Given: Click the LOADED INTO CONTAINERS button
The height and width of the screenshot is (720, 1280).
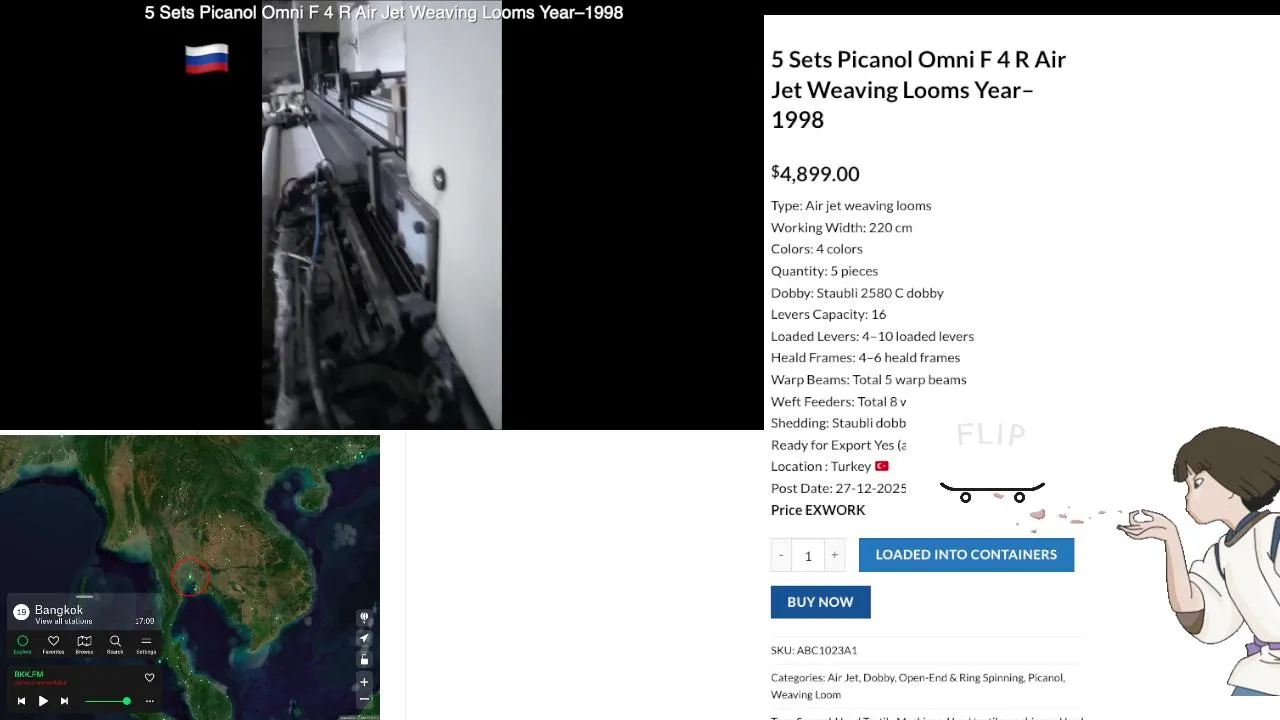Looking at the screenshot, I should (x=966, y=555).
